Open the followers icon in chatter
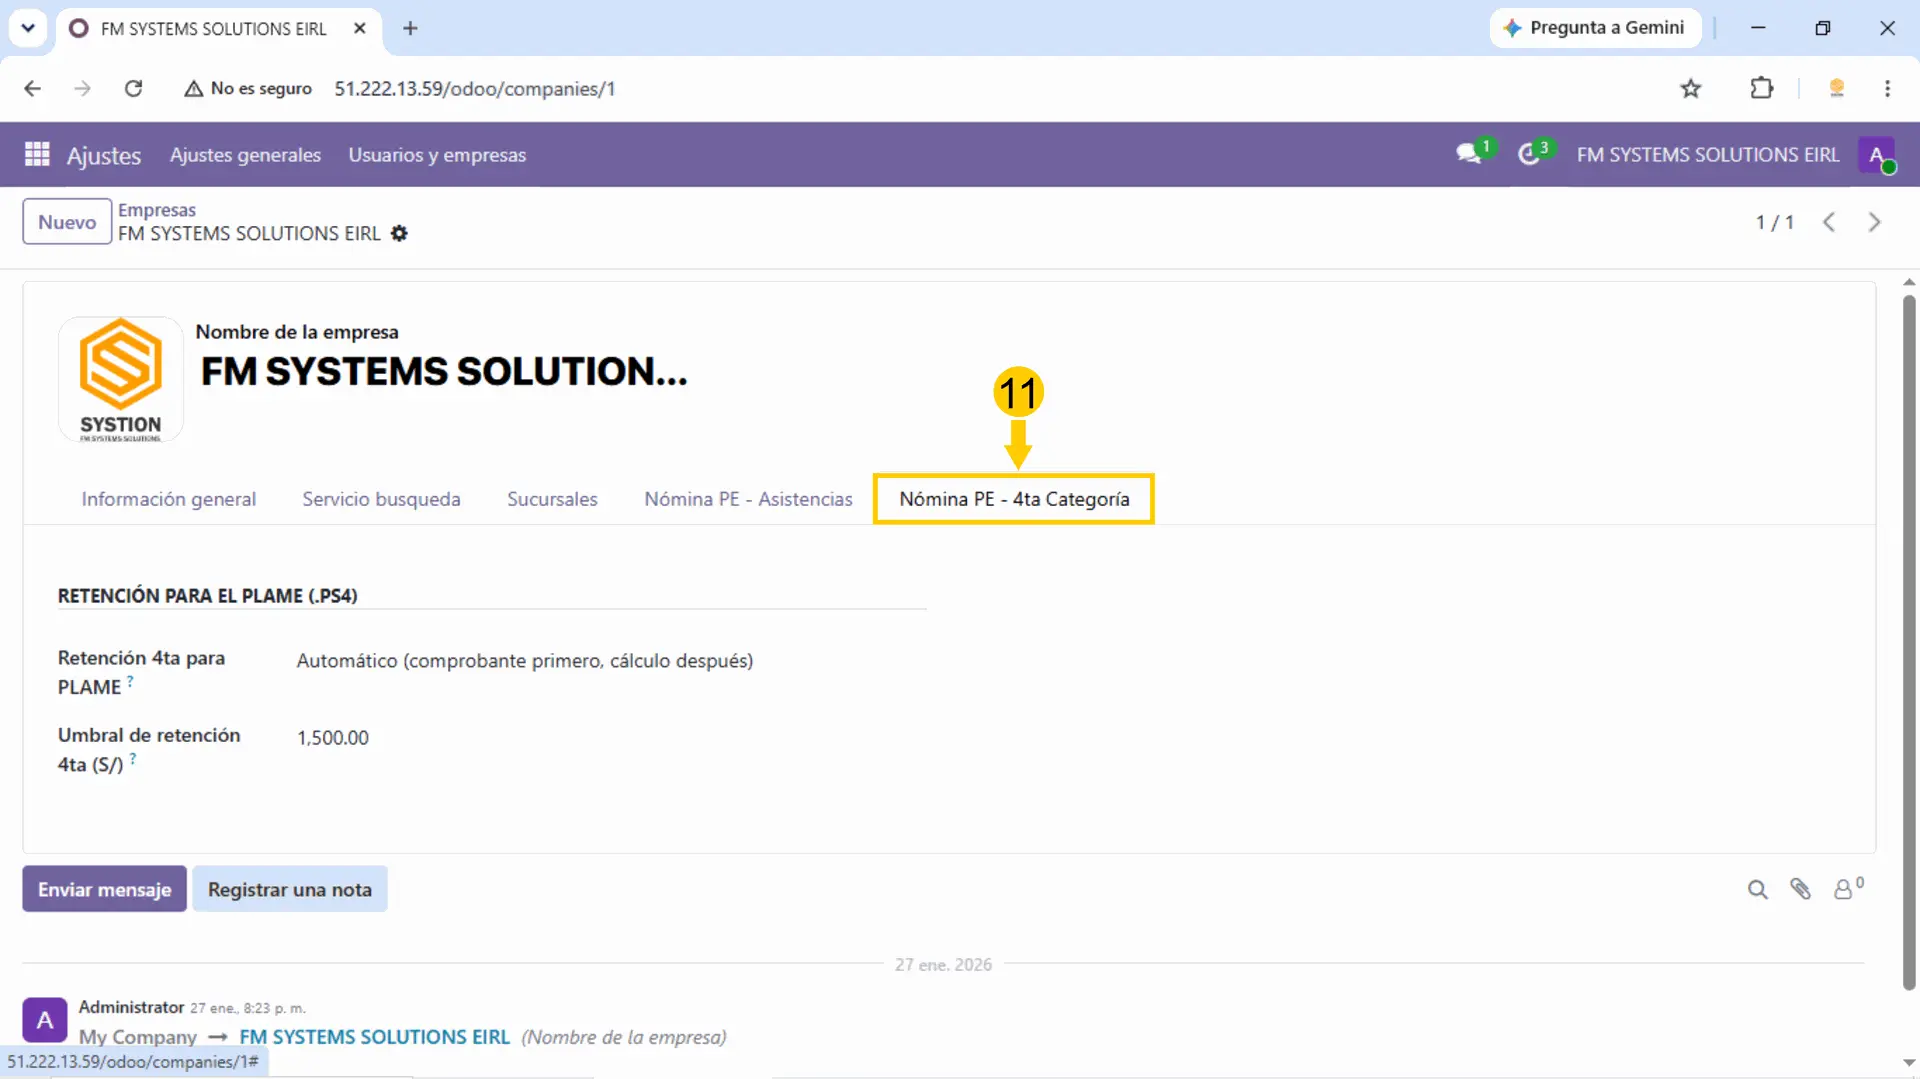 [x=1847, y=888]
